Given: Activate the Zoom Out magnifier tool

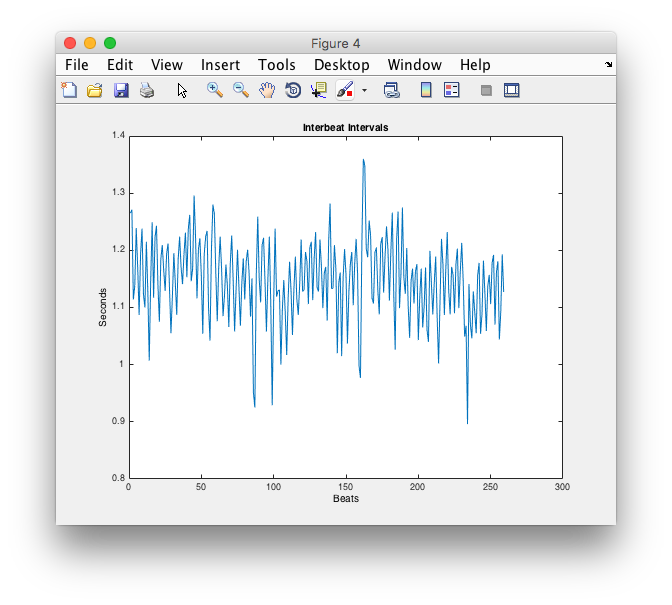Looking at the screenshot, I should tap(241, 90).
